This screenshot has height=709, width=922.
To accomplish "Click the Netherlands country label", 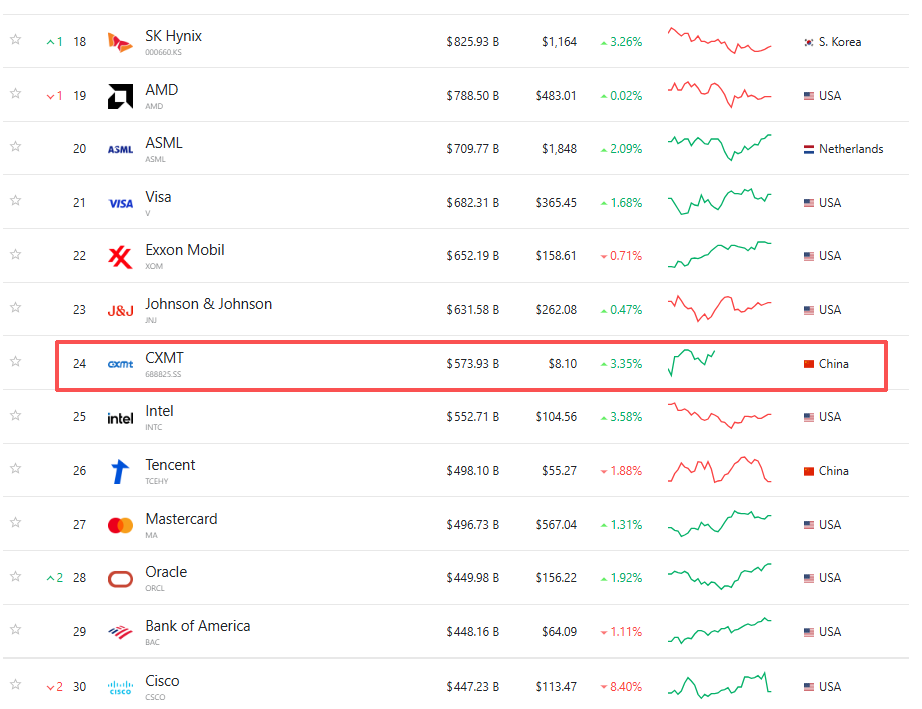I will point(851,149).
